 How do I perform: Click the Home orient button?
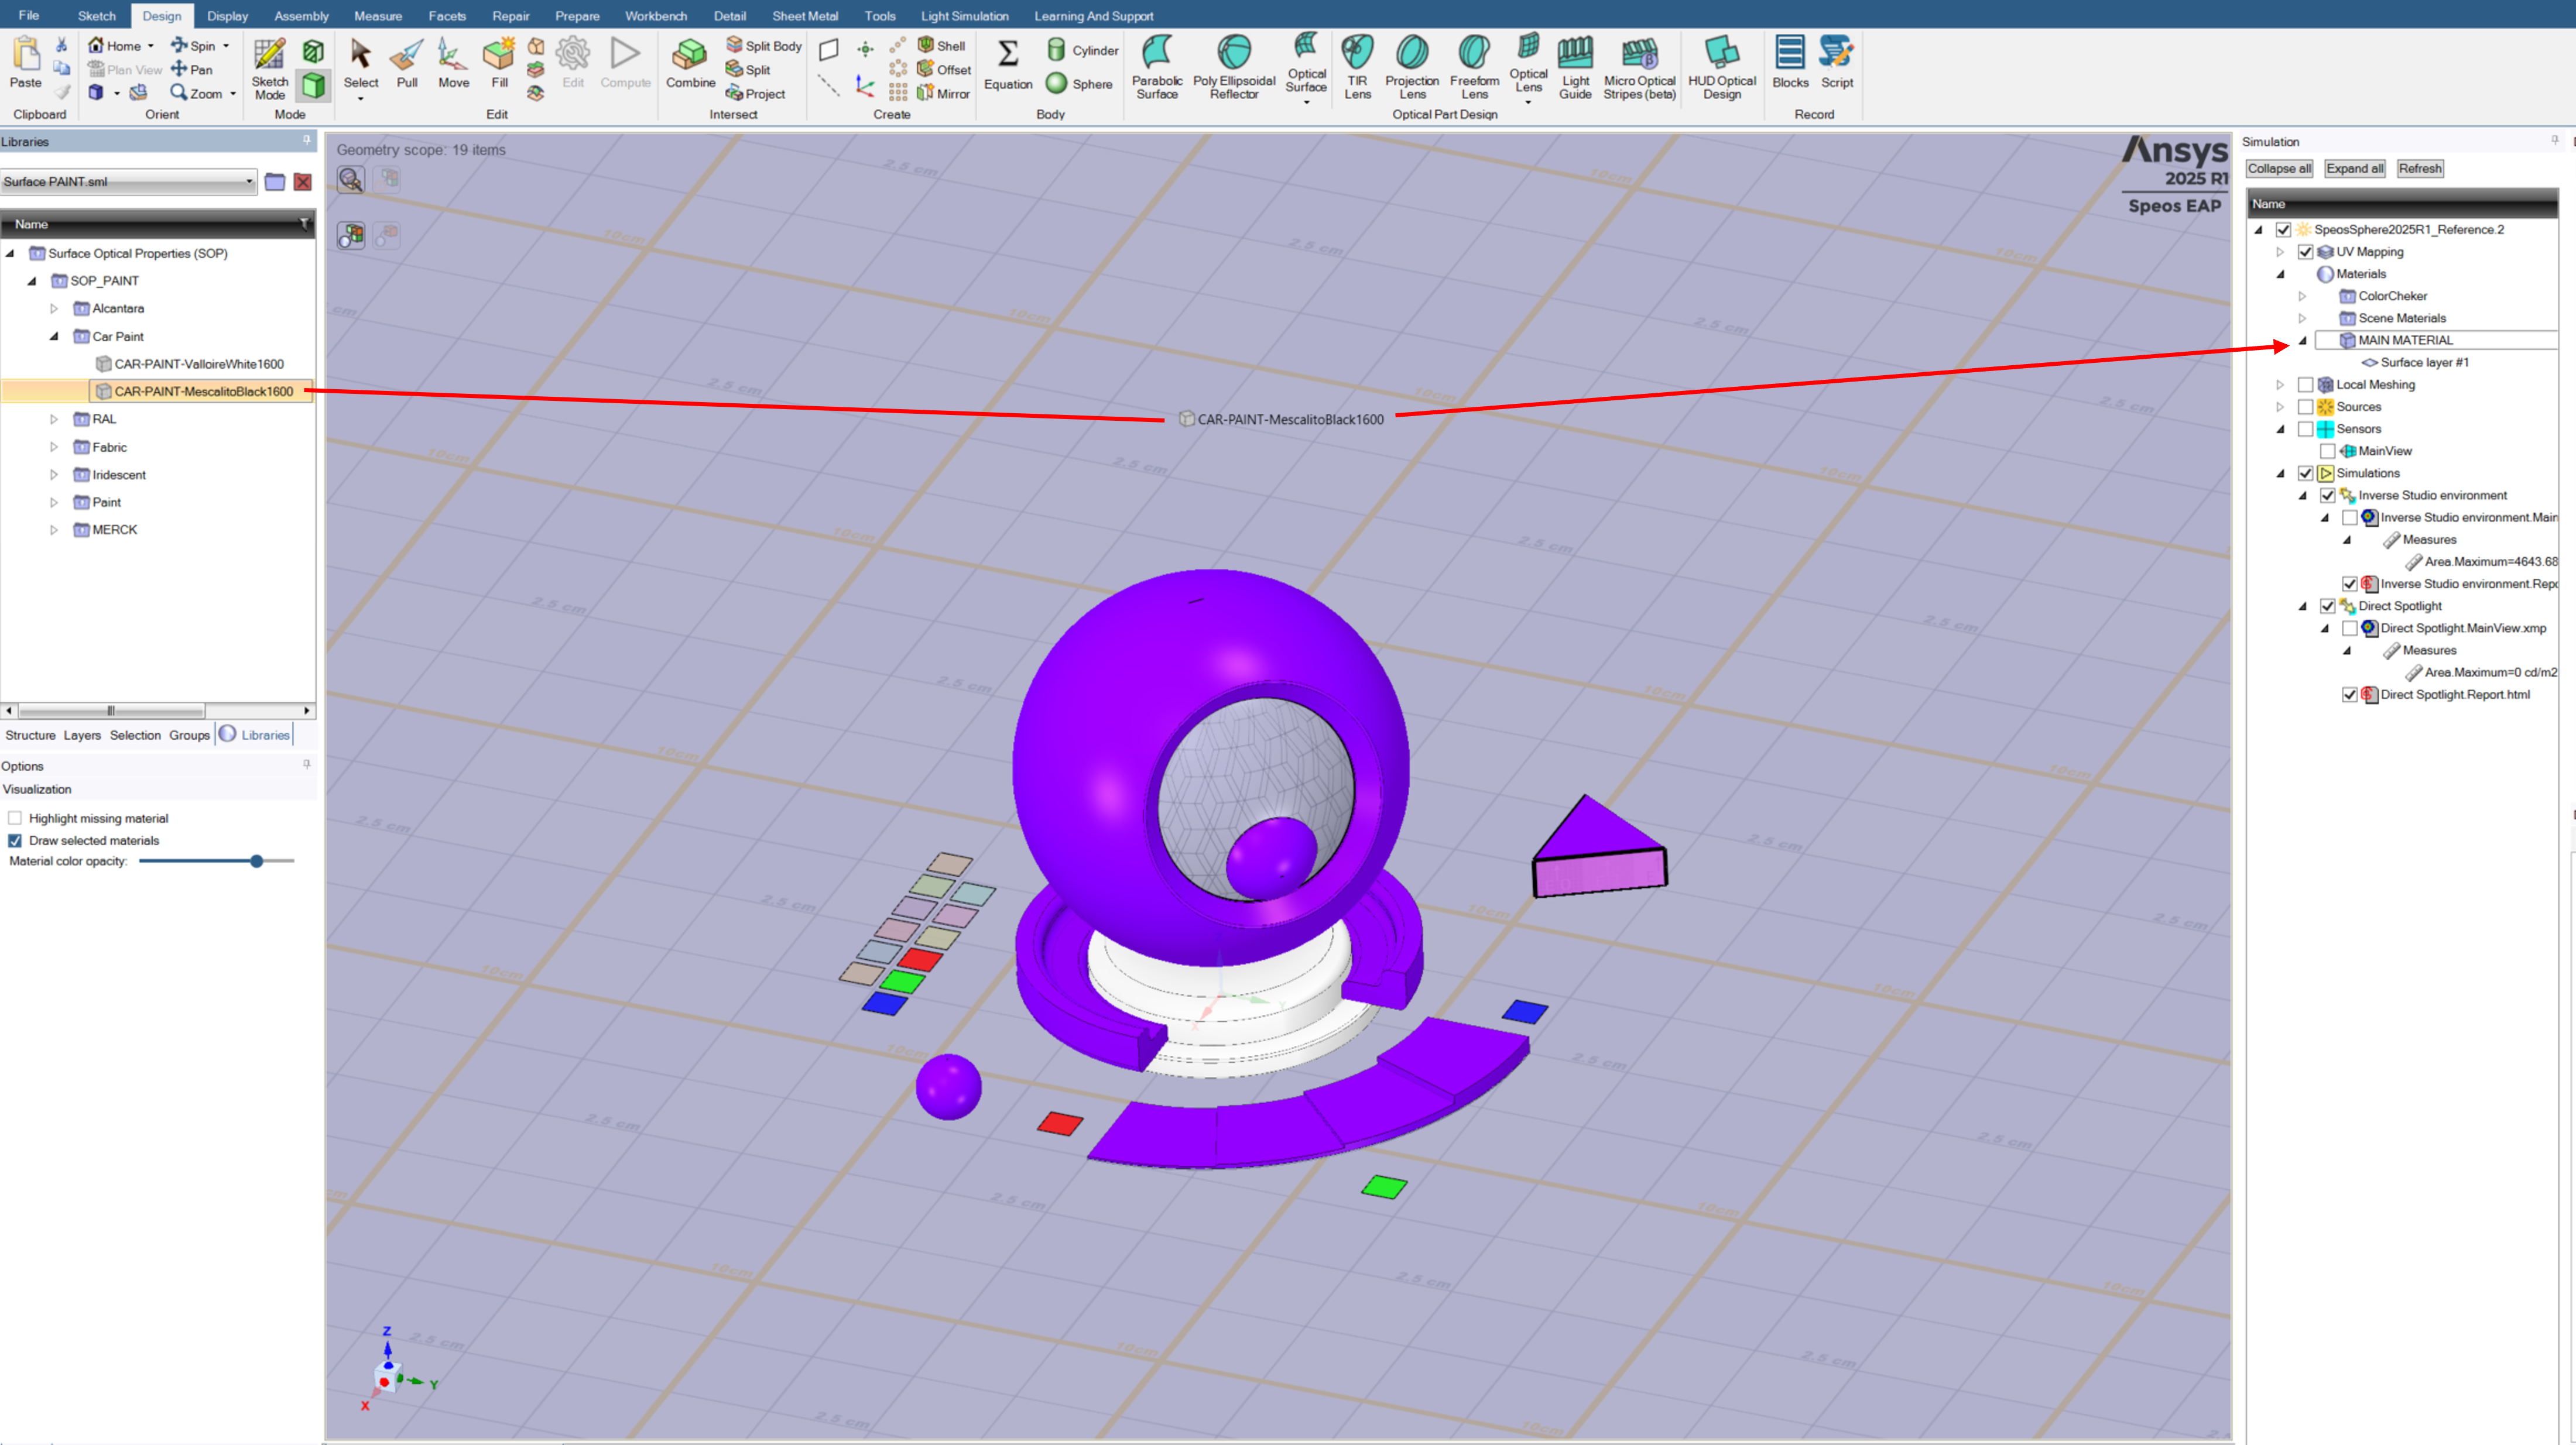[120, 46]
